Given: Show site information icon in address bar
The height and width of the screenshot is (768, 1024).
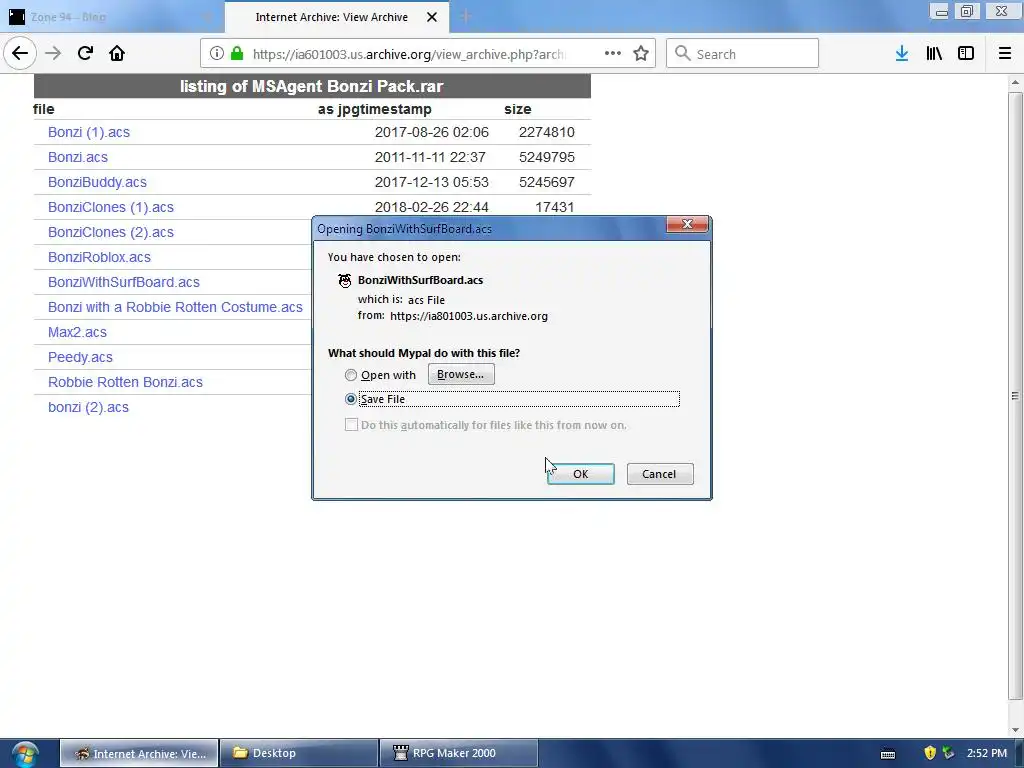Looking at the screenshot, I should tap(217, 54).
